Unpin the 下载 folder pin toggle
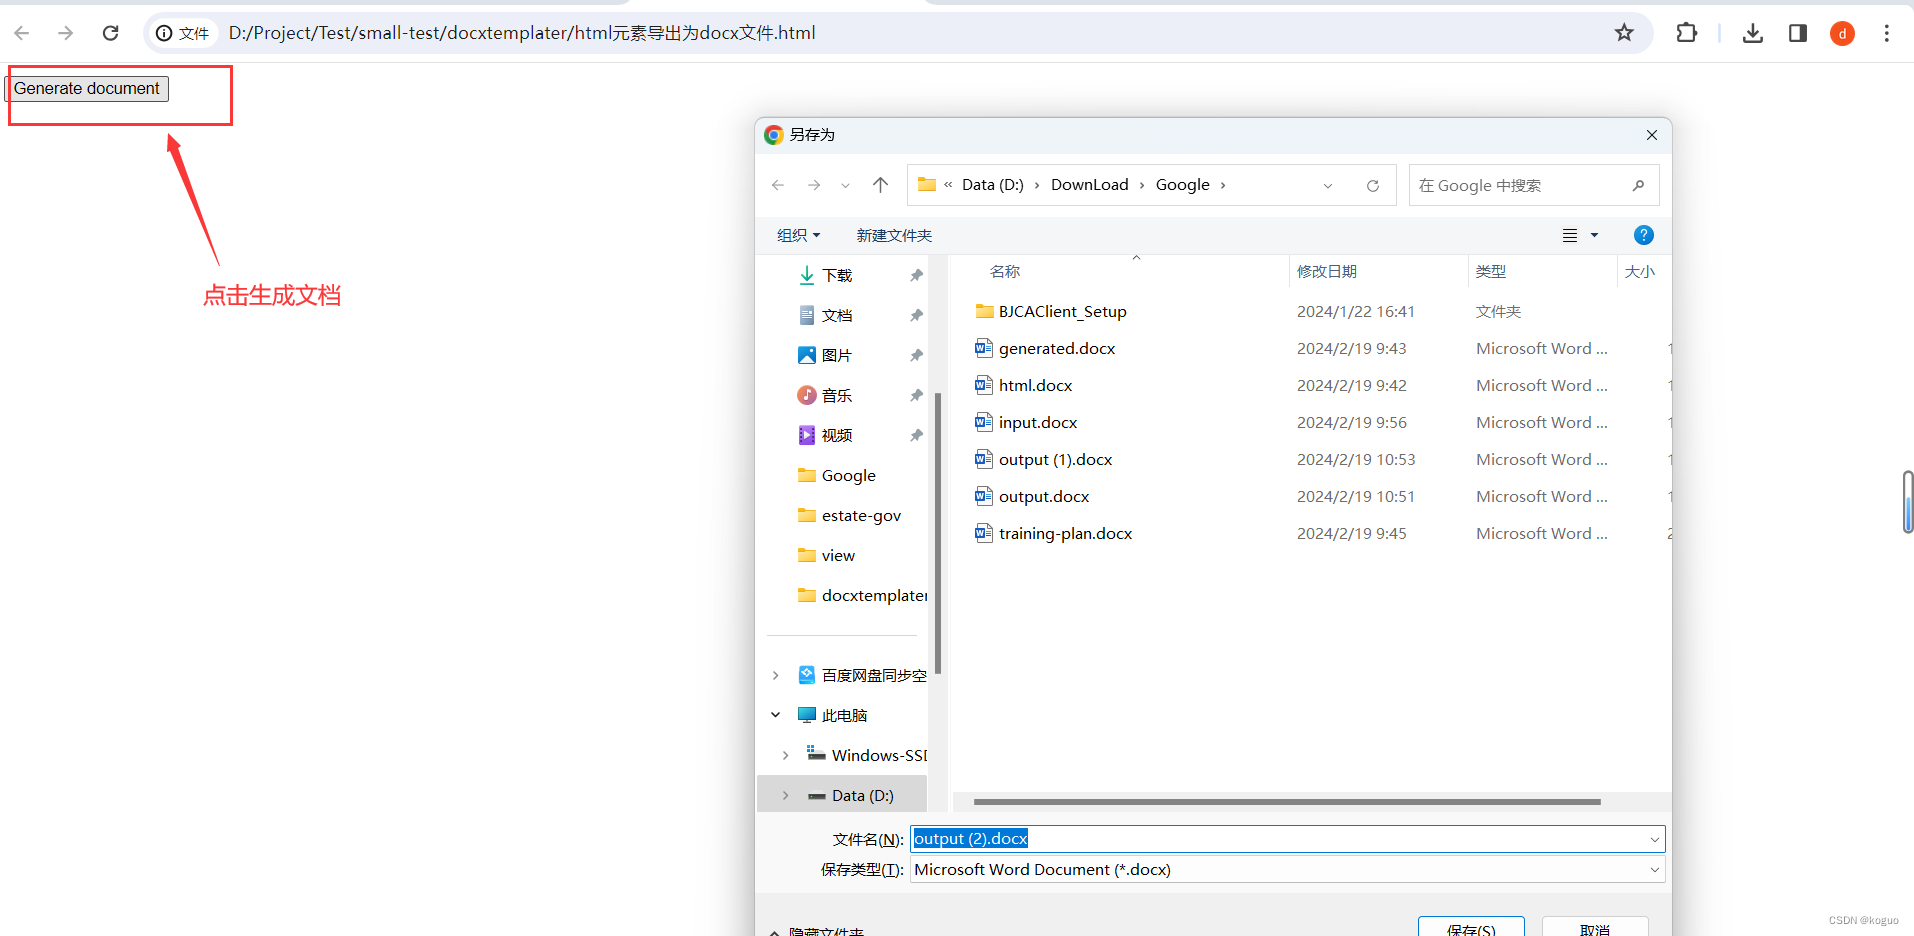Image resolution: width=1914 pixels, height=936 pixels. tap(916, 275)
